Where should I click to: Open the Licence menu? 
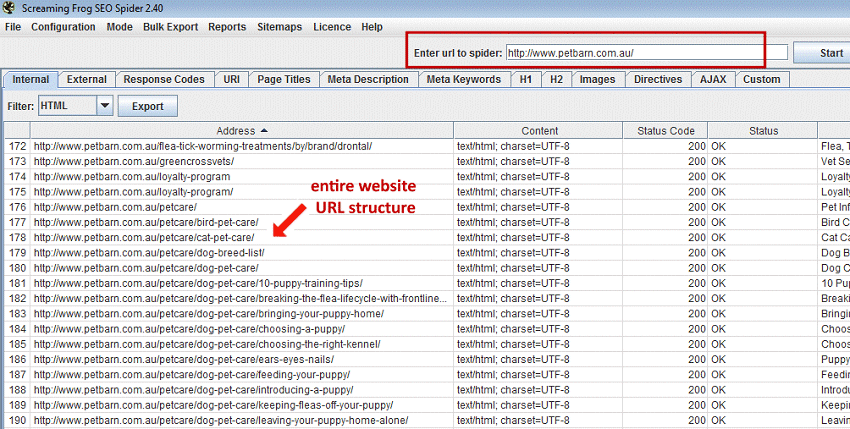point(332,27)
